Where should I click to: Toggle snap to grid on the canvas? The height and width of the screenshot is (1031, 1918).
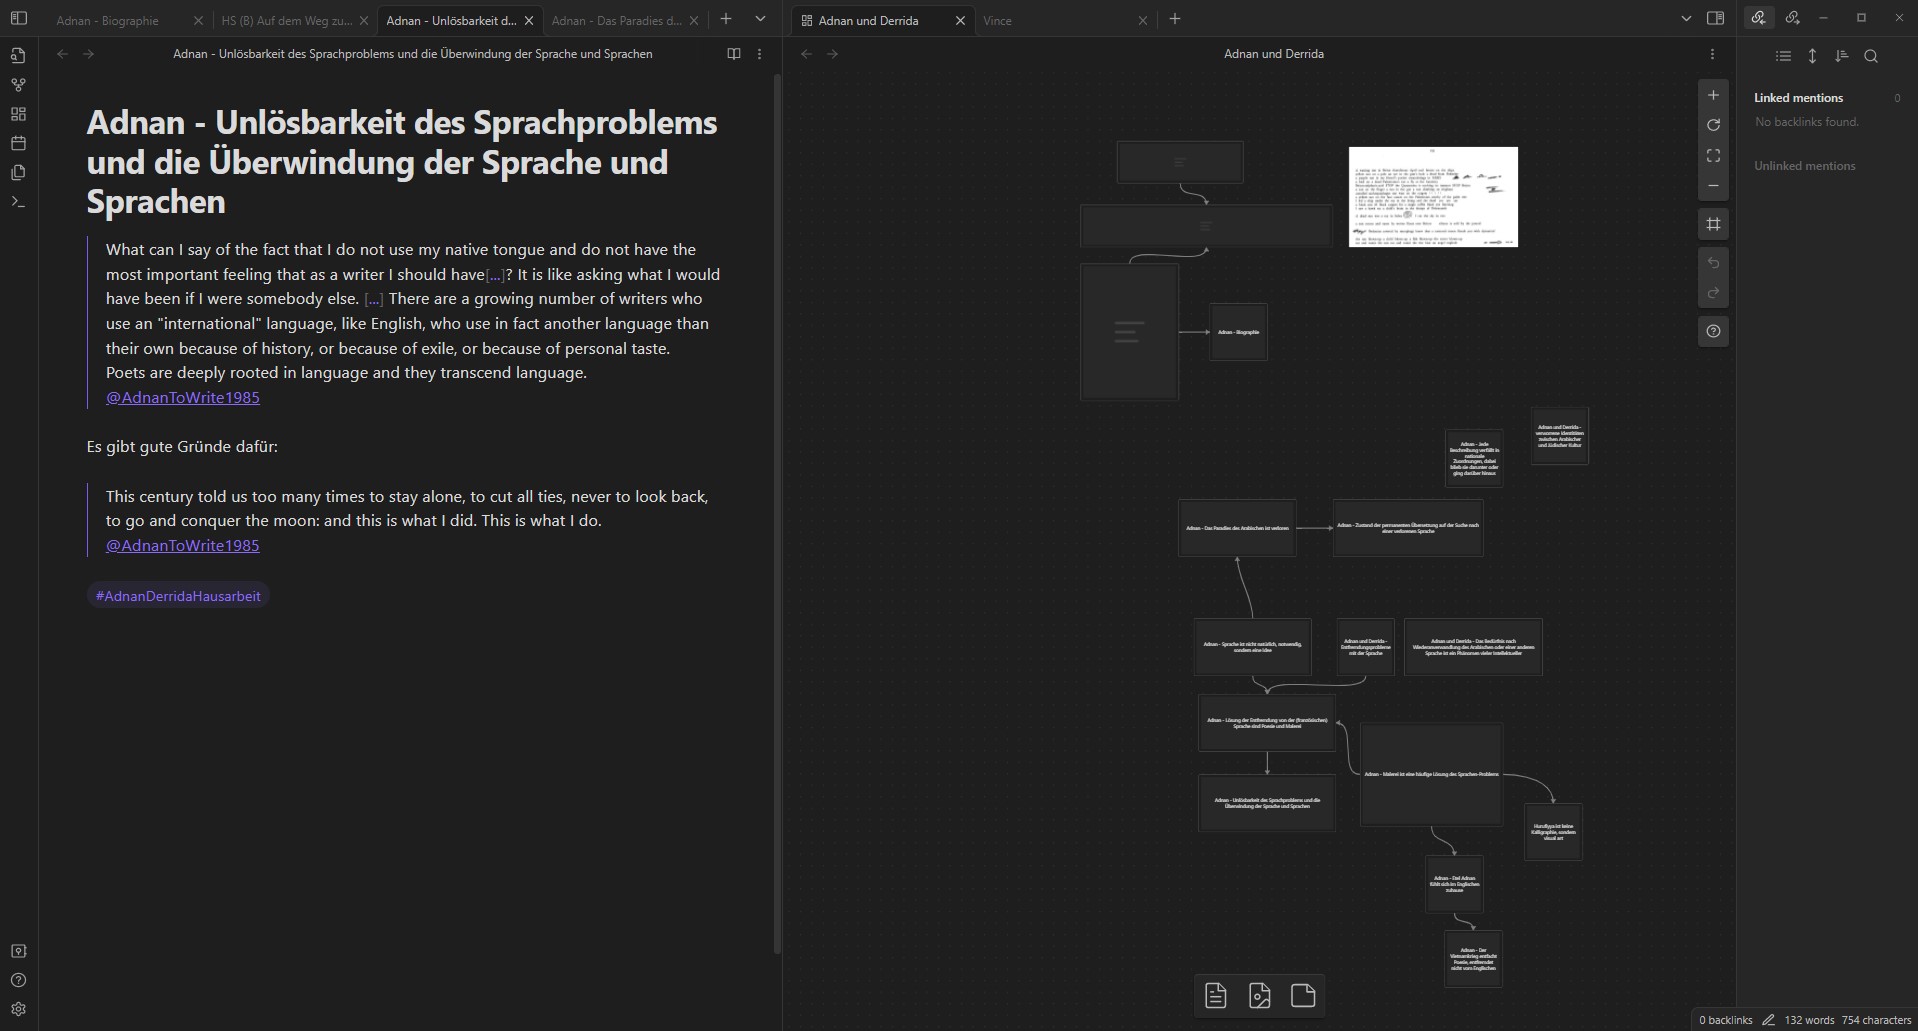[x=1713, y=224]
